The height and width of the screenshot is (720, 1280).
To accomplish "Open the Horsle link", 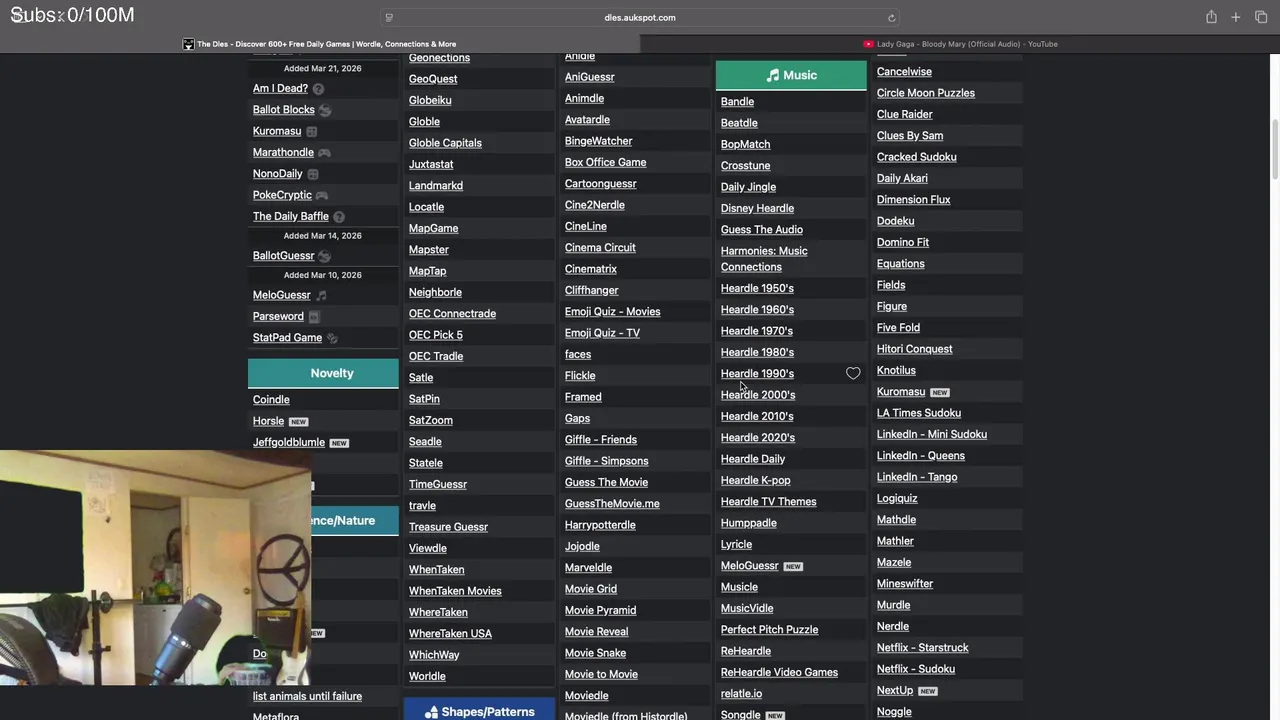I will [x=268, y=421].
